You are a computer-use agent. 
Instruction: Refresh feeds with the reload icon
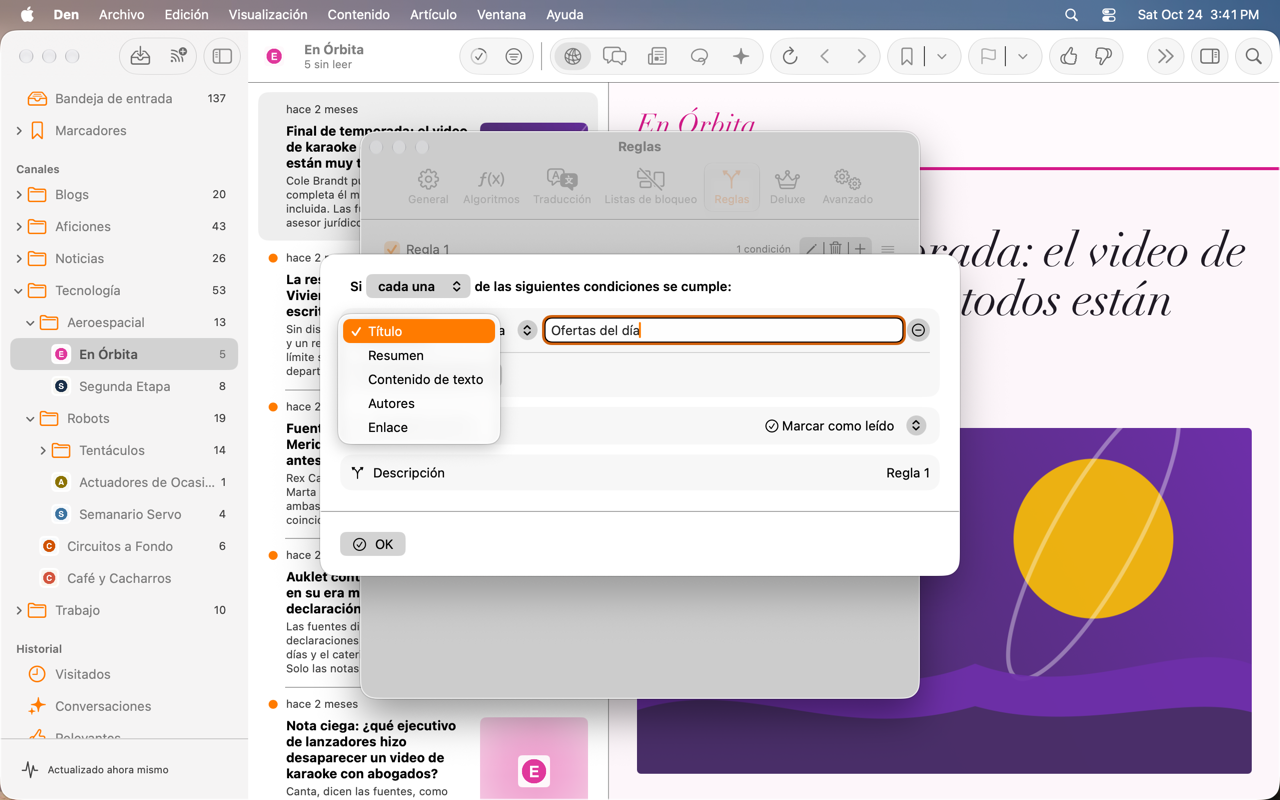click(790, 57)
